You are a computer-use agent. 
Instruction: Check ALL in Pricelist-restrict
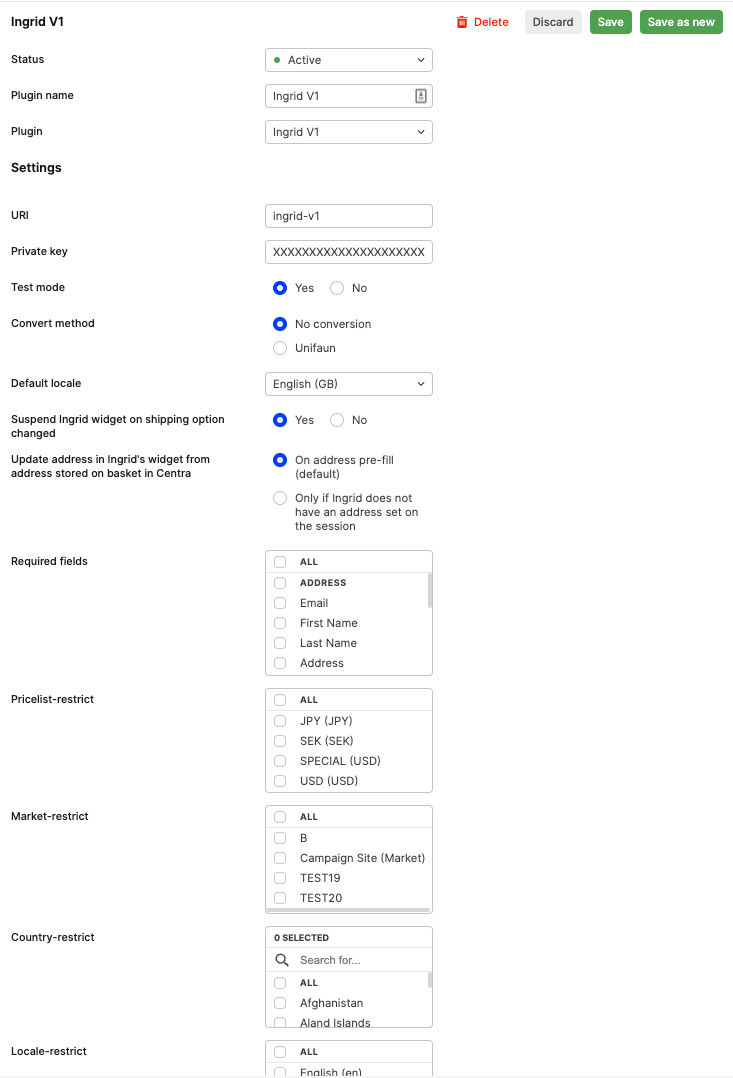[x=280, y=700]
